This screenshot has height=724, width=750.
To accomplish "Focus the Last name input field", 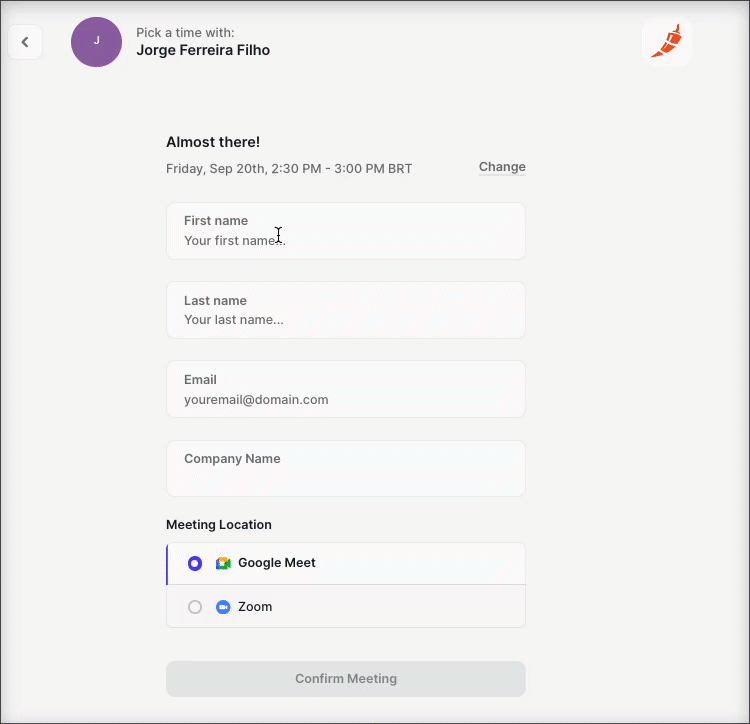I will (x=346, y=310).
